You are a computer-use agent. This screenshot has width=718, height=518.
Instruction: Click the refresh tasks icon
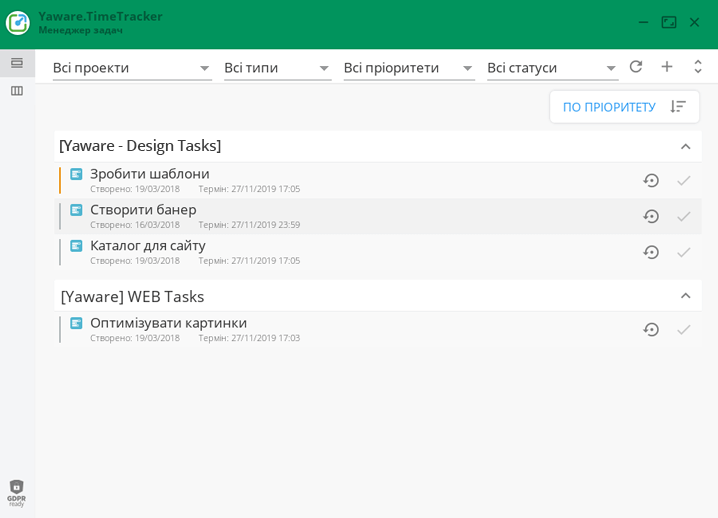[636, 67]
